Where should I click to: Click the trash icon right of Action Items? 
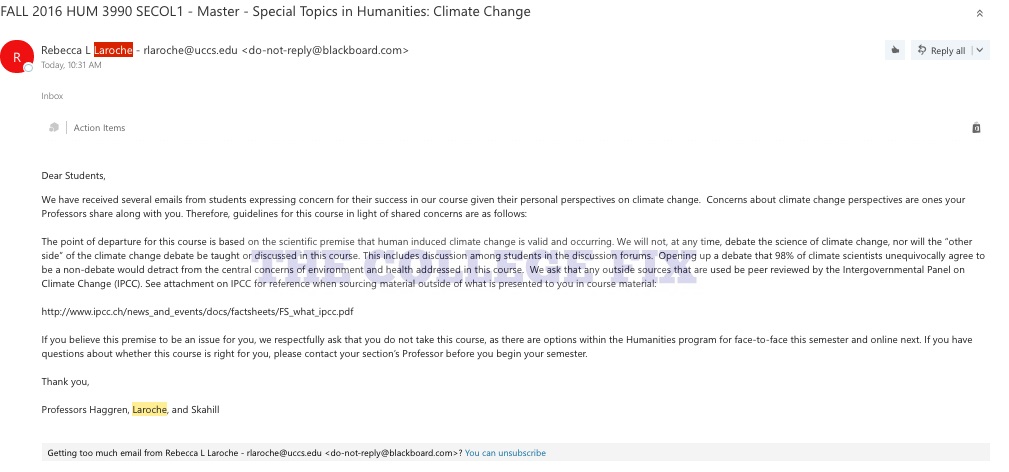pos(976,128)
